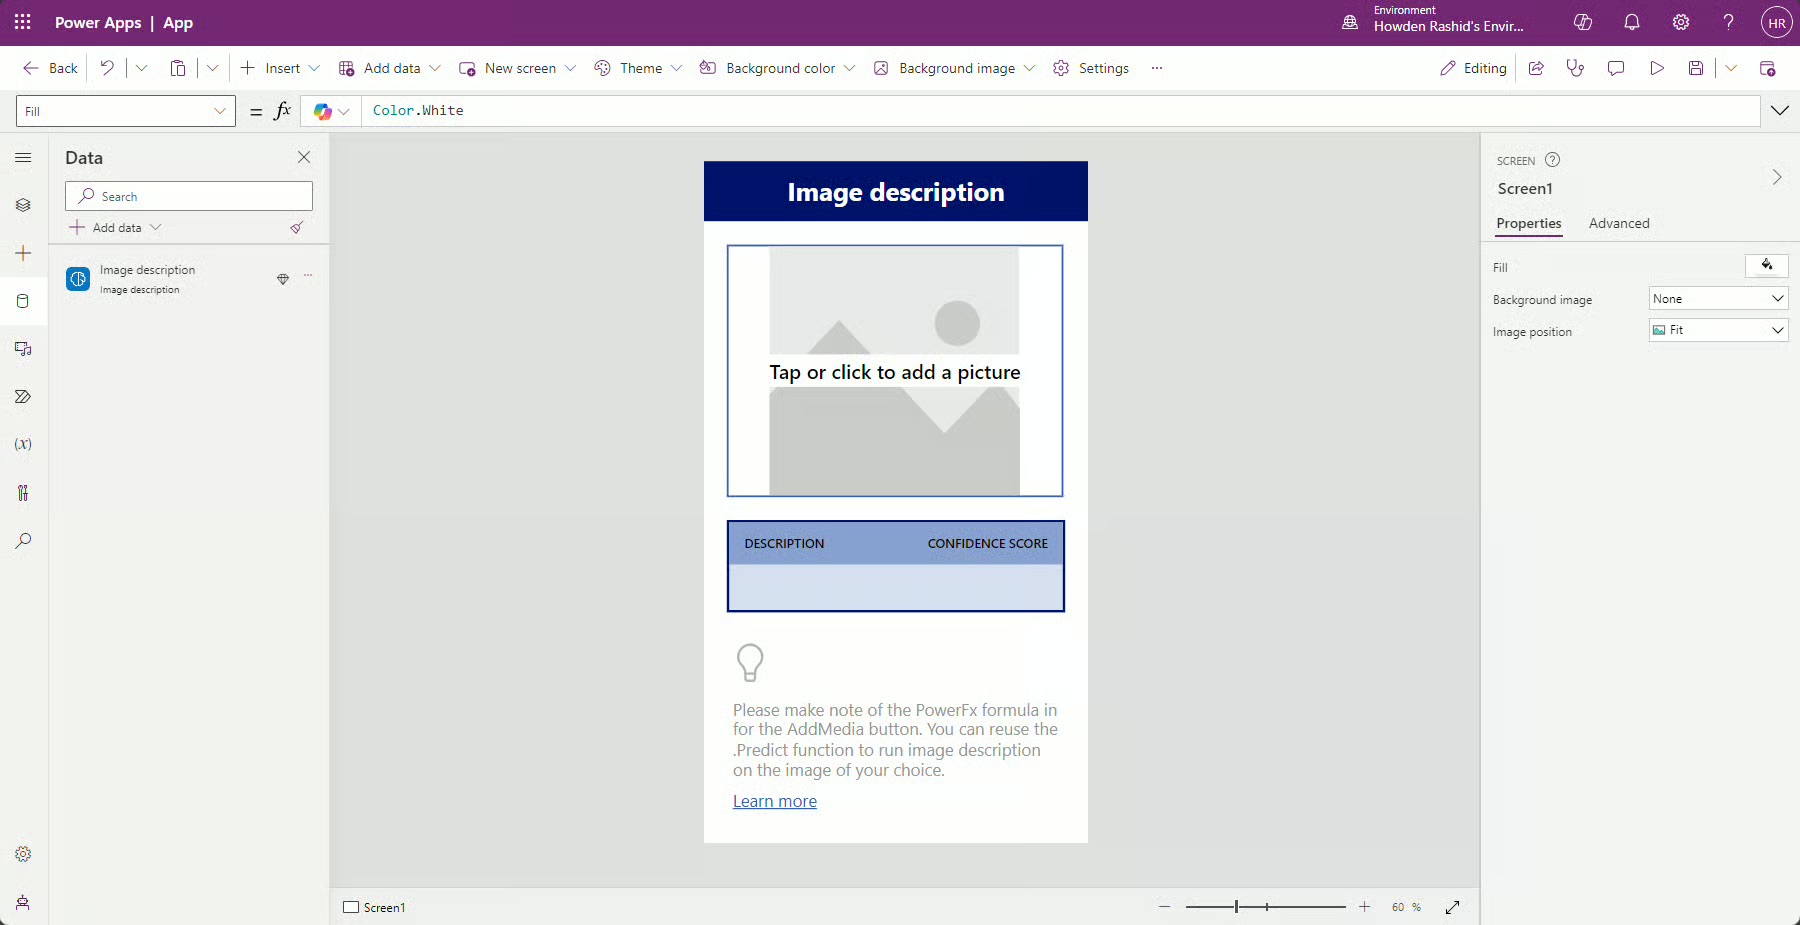The height and width of the screenshot is (925, 1800).
Task: Zoom in with plus button
Action: (1364, 907)
